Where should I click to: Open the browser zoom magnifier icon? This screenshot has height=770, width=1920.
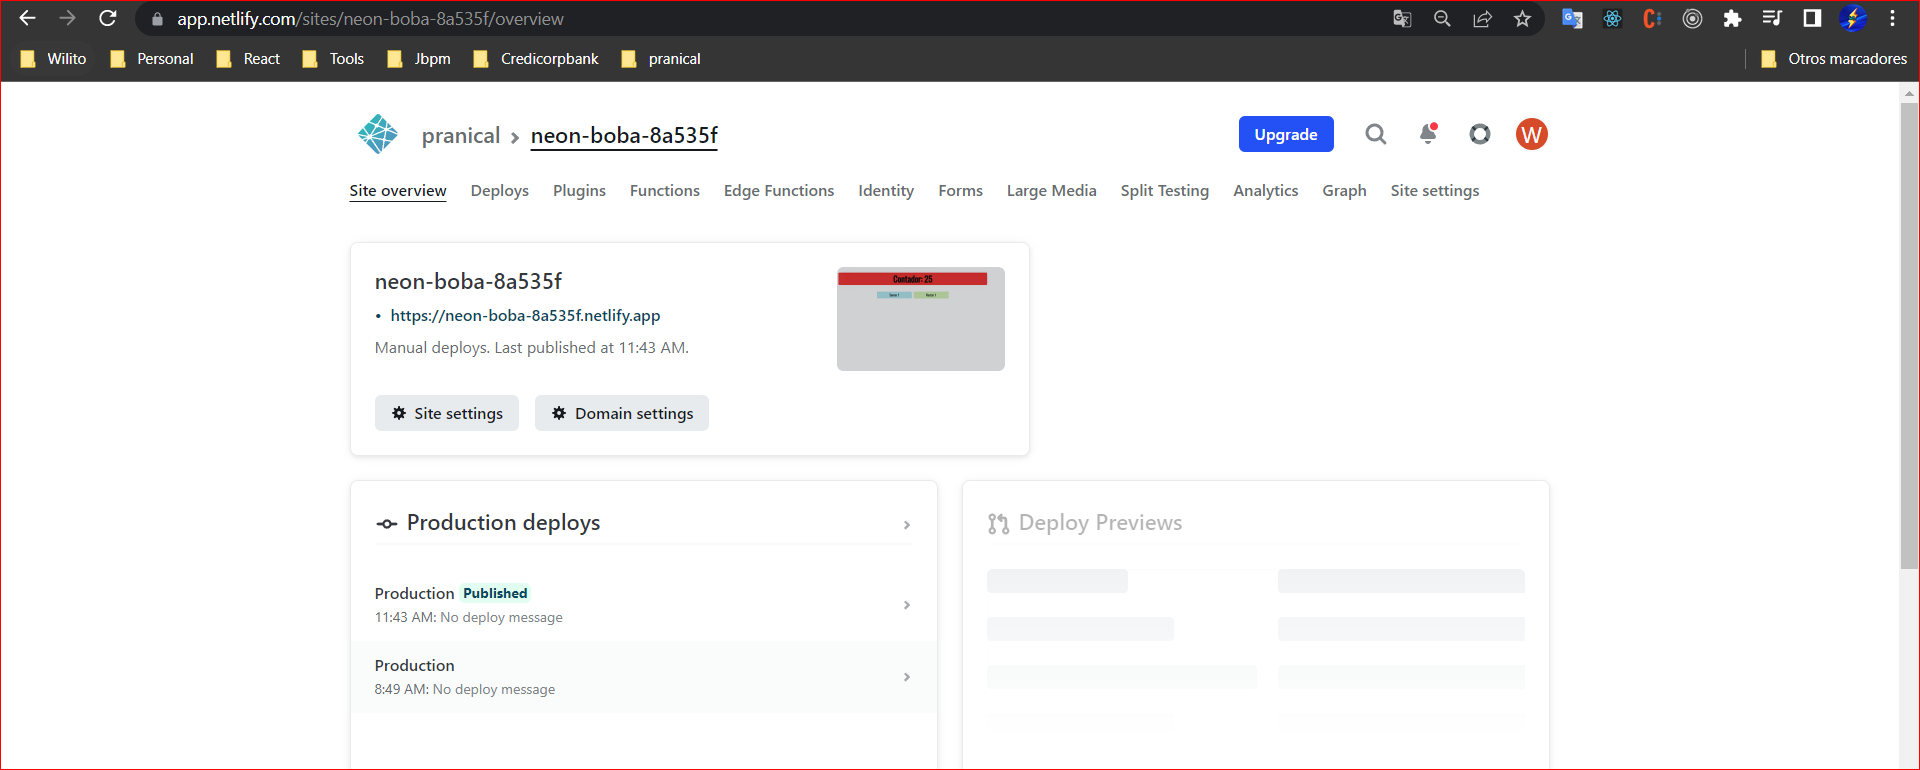coord(1442,19)
